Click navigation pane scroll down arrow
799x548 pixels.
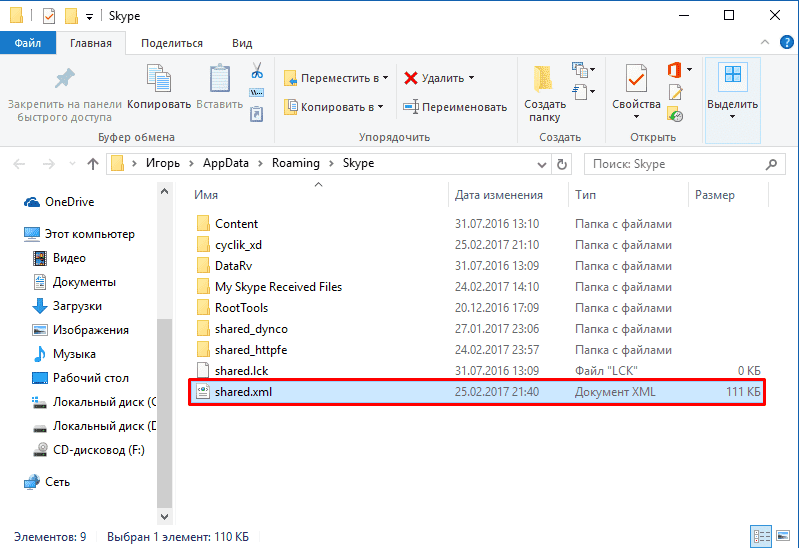pyautogui.click(x=164, y=516)
